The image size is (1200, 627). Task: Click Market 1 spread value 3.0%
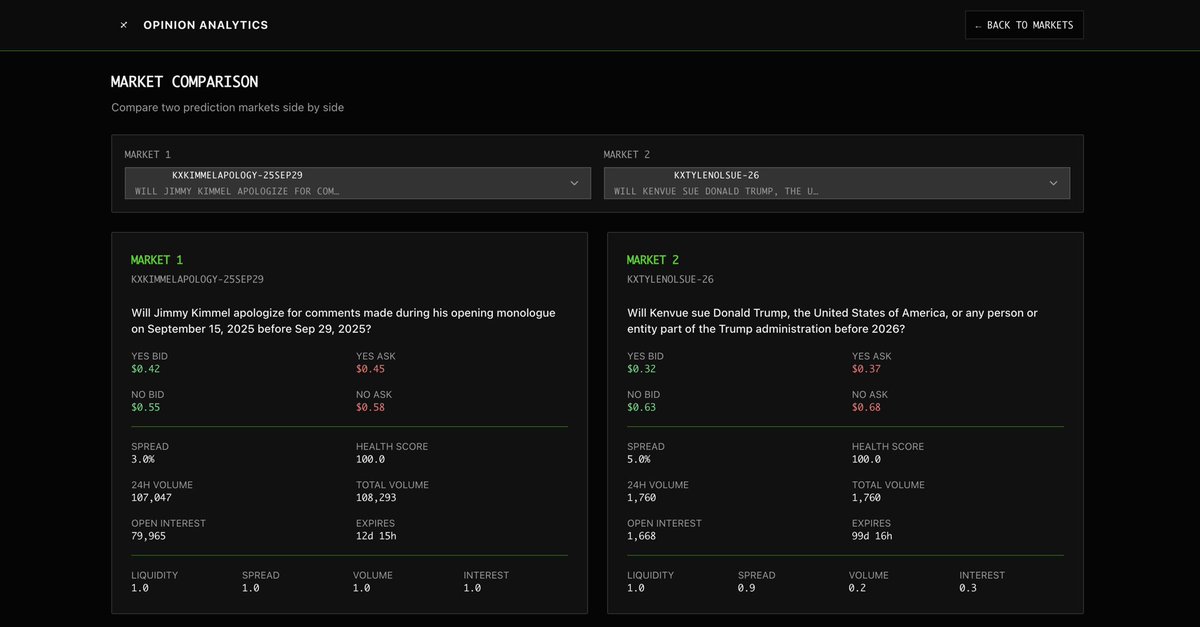[x=143, y=459]
